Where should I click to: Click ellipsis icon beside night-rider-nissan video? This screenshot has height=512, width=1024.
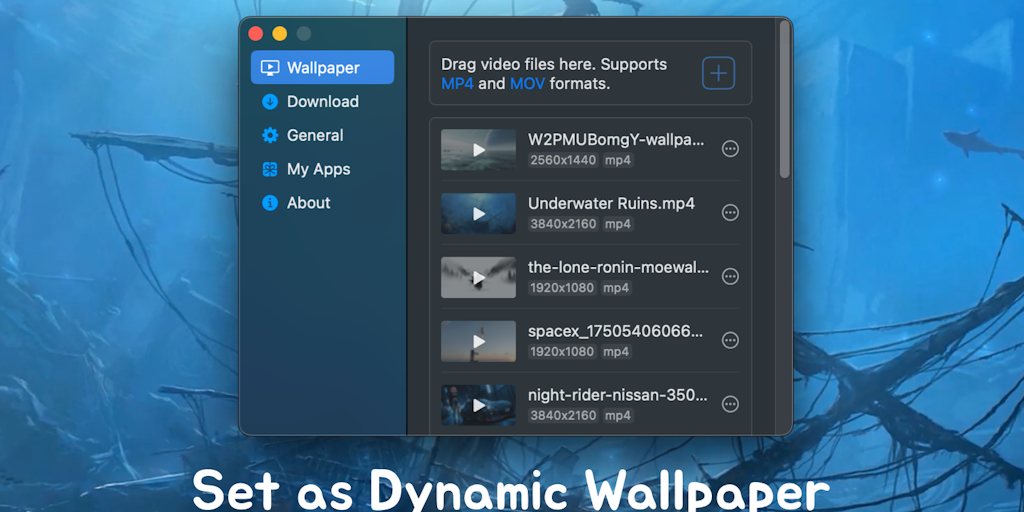click(x=730, y=404)
